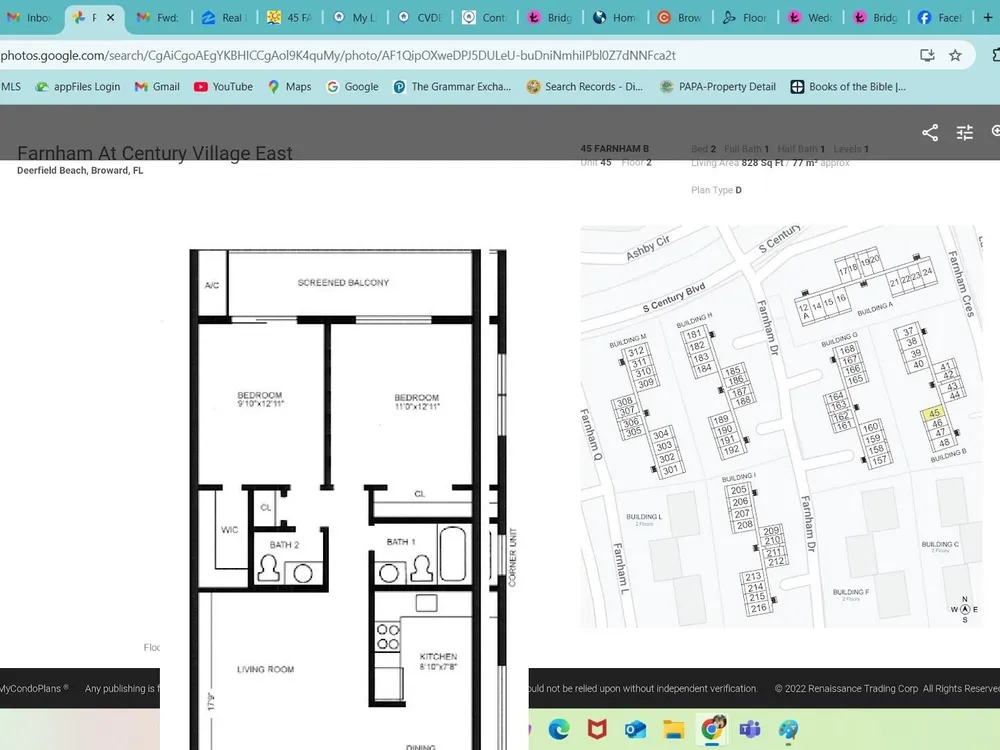Close the active Google Photos tab
1000x750 pixels.
tap(110, 18)
